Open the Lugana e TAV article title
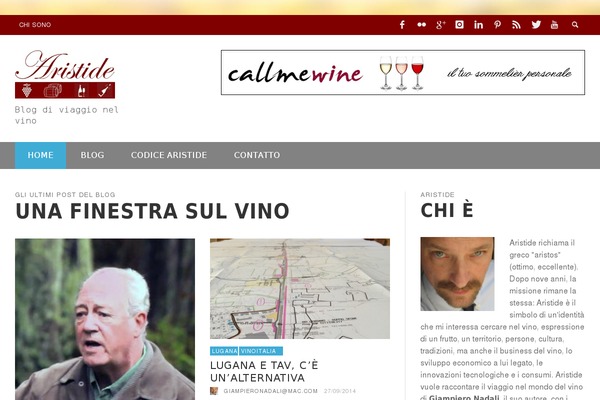 tap(264, 371)
